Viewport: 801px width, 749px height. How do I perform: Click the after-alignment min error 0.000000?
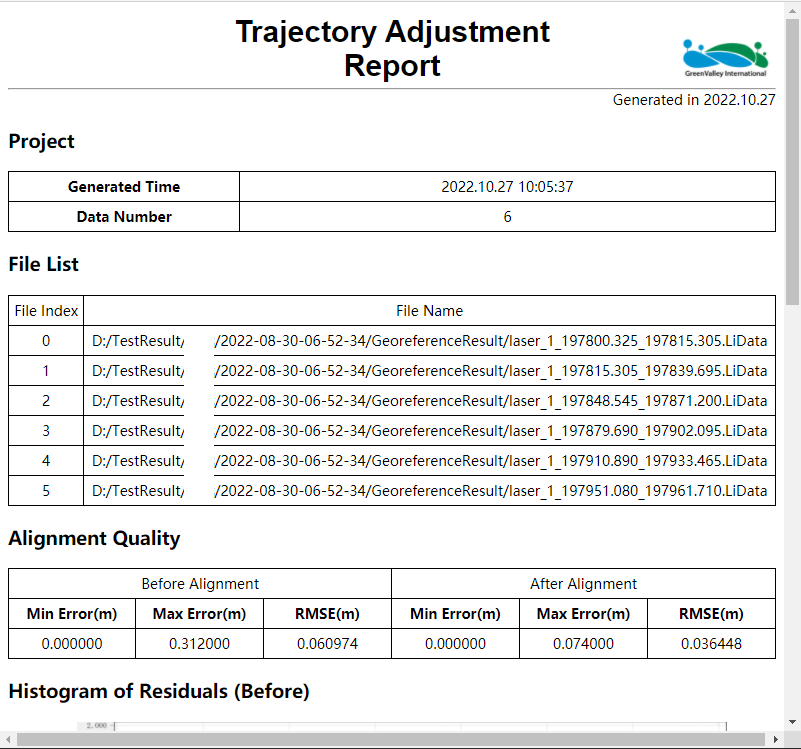pyautogui.click(x=455, y=644)
